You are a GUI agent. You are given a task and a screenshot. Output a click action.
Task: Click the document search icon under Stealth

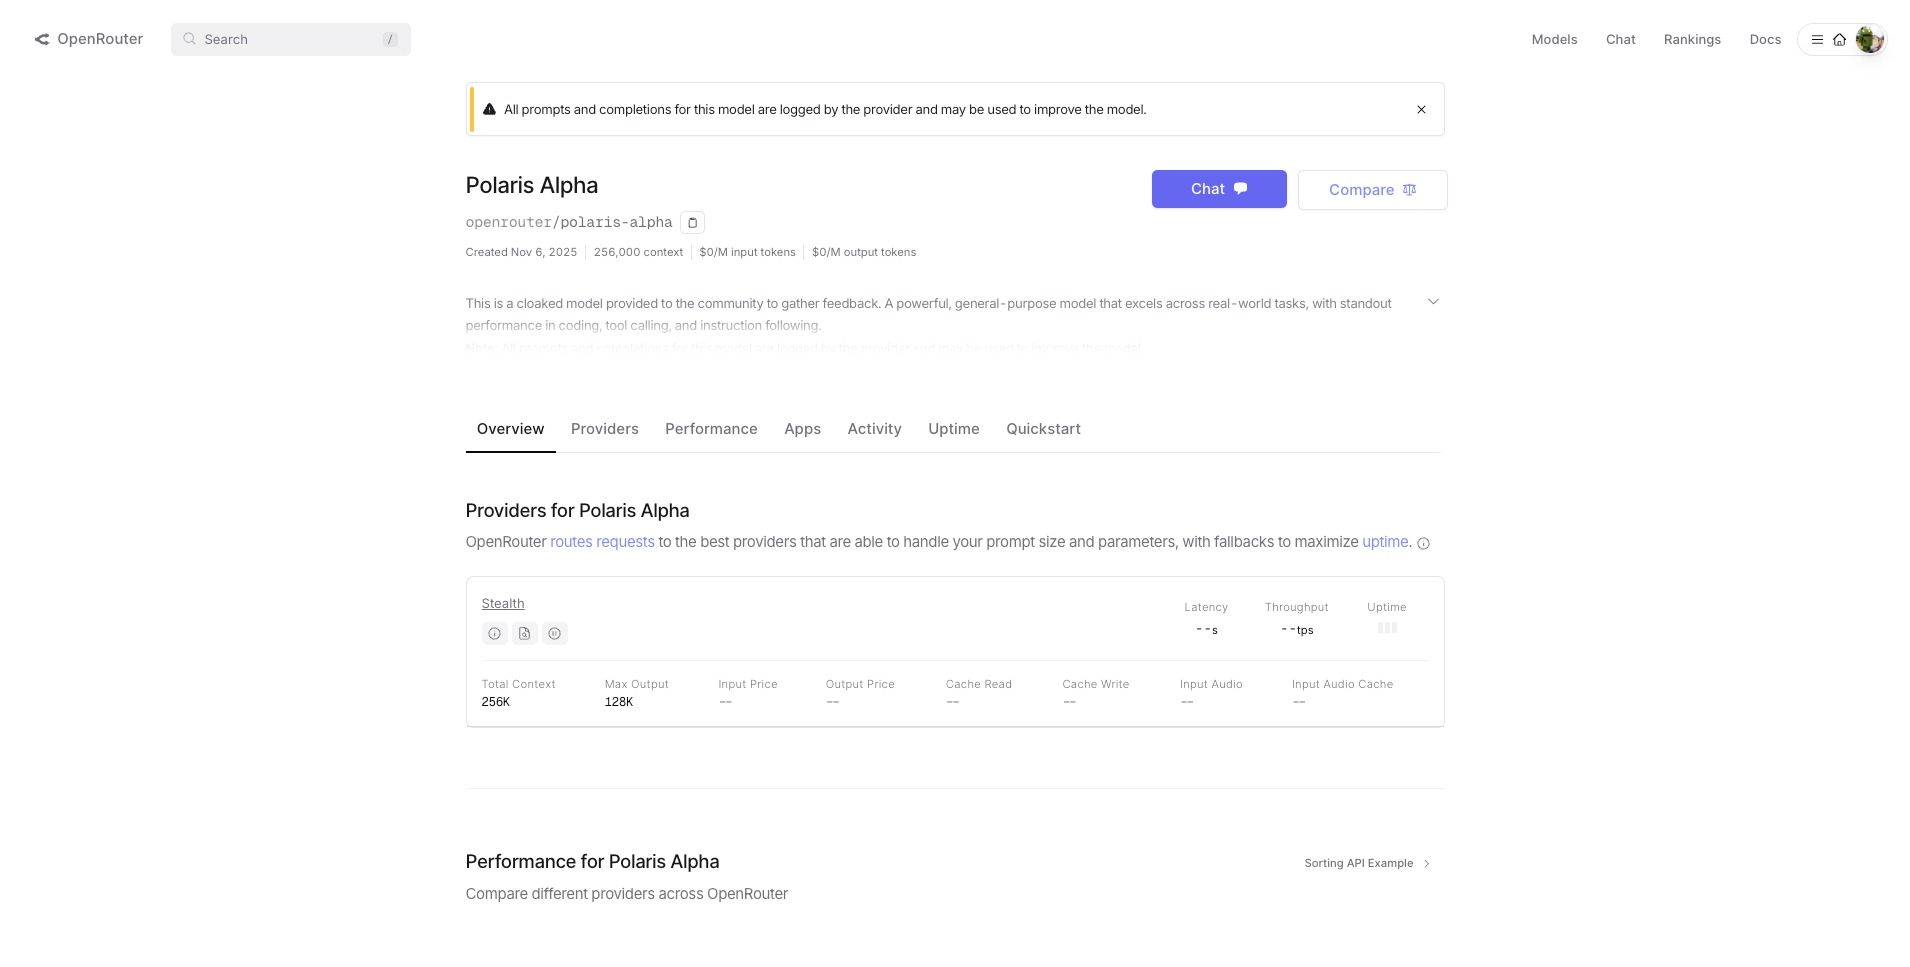coord(524,633)
